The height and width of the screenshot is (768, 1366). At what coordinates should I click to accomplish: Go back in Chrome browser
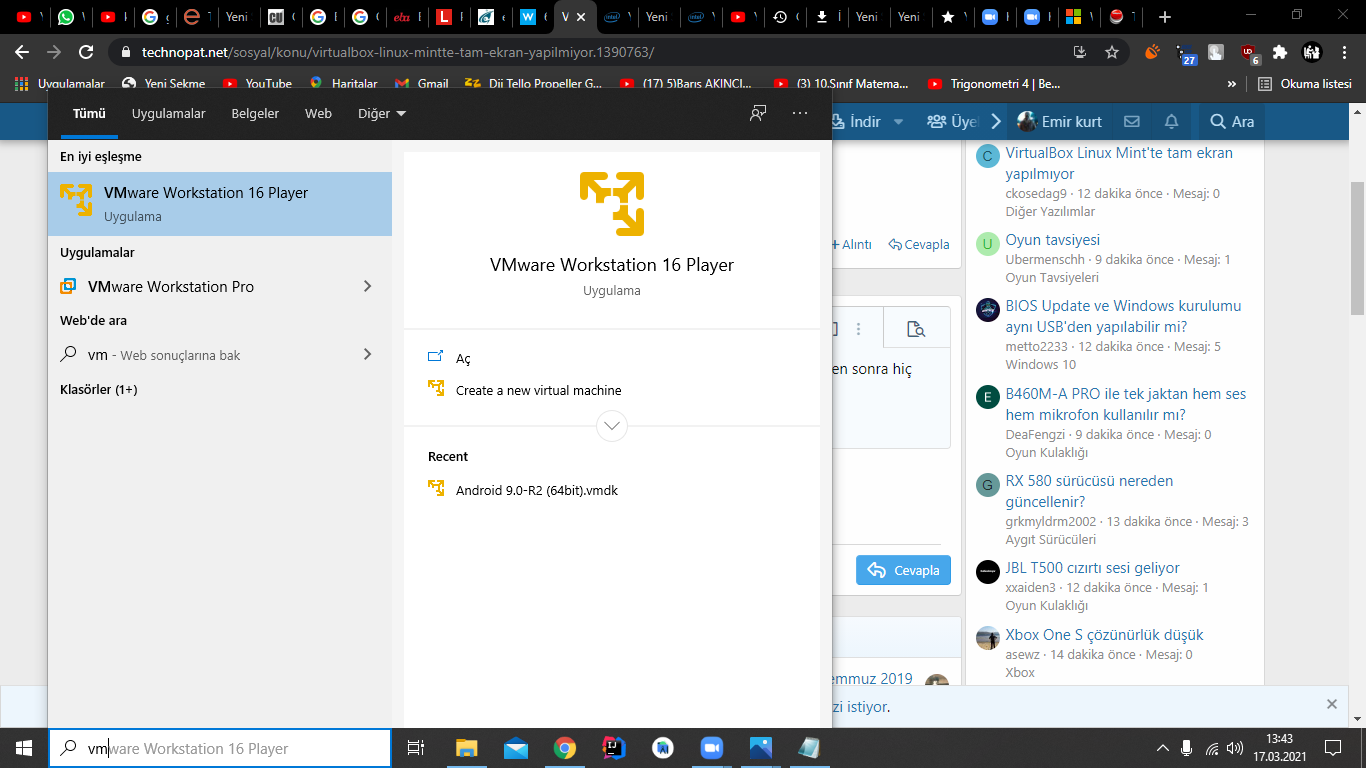point(23,52)
